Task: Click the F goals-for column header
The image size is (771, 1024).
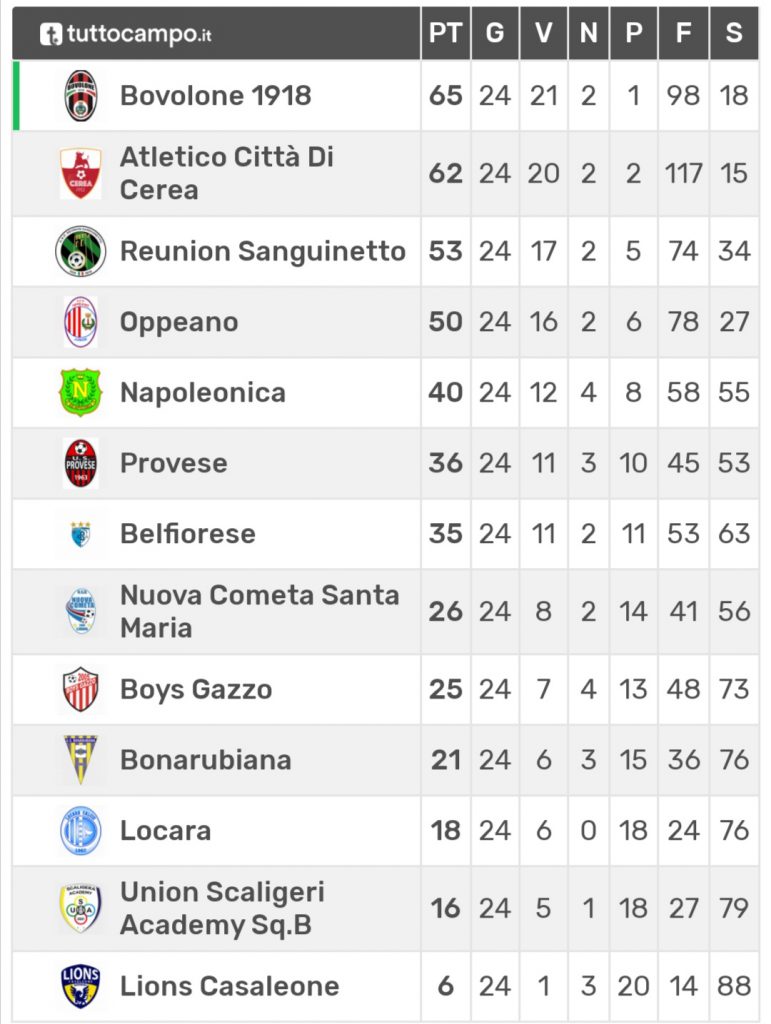Action: tap(684, 33)
